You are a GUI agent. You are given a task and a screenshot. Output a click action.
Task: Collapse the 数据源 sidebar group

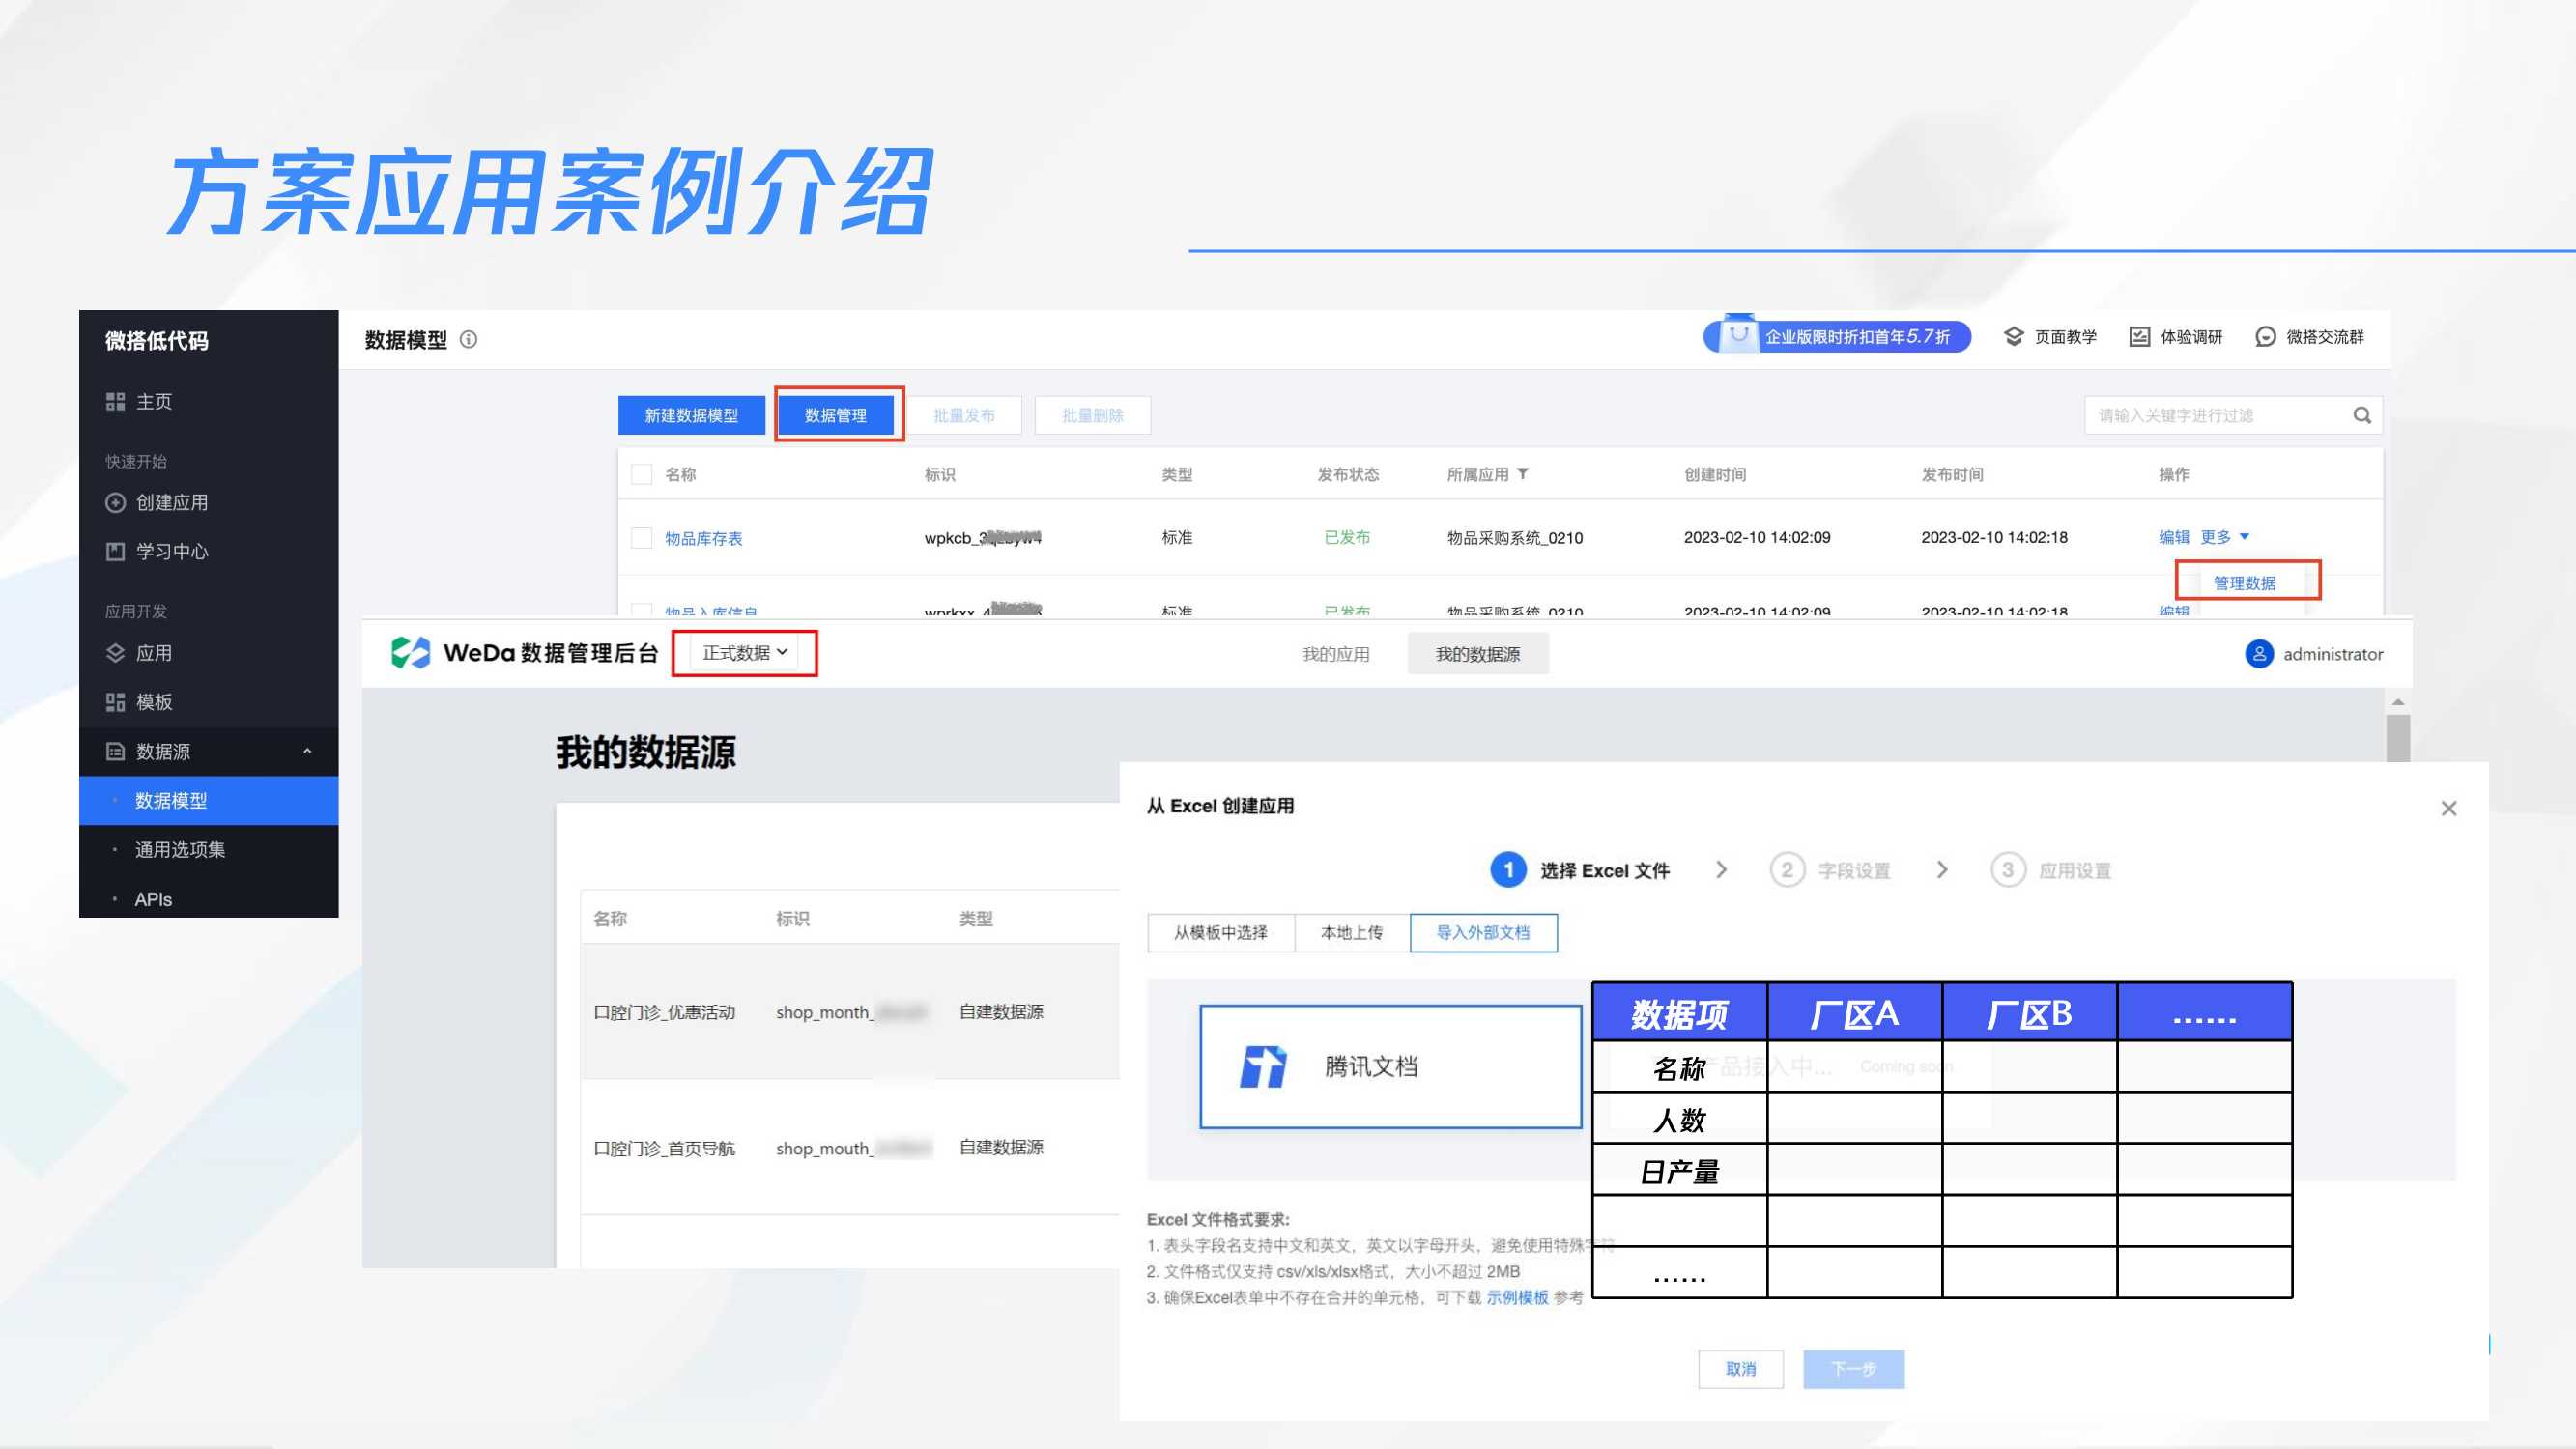308,751
